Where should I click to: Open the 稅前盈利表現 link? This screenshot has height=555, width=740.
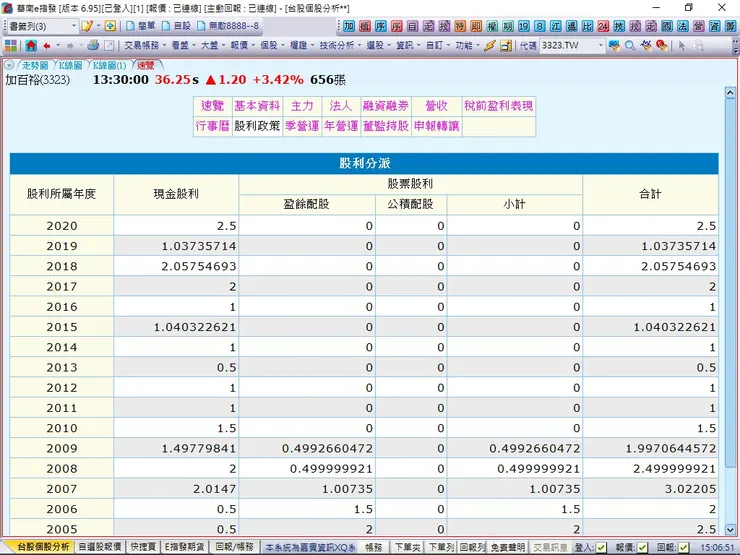pos(498,106)
